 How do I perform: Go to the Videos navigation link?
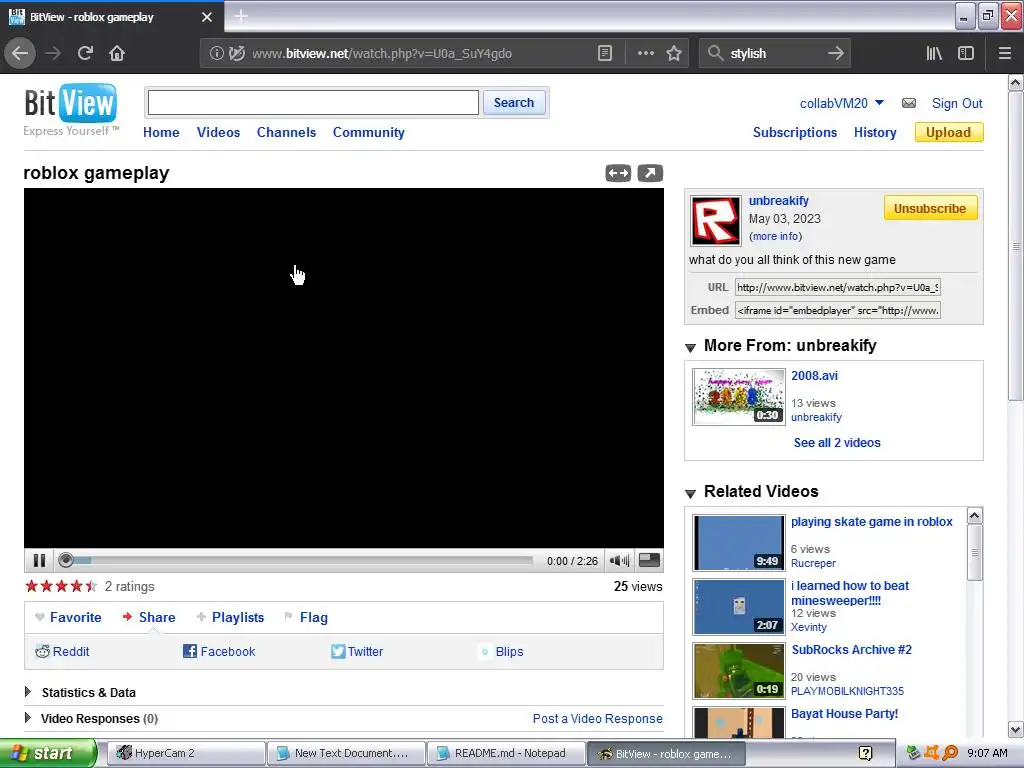tap(218, 132)
